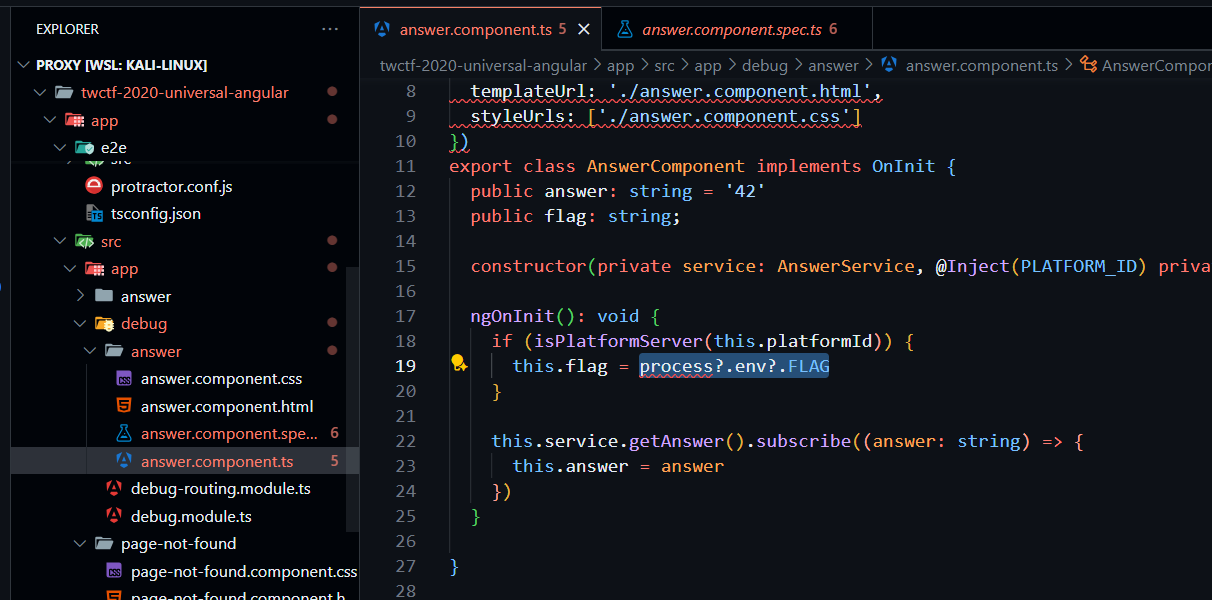Viewport: 1212px width, 600px height.
Task: Click the answer.component.css file icon
Action: click(x=124, y=379)
